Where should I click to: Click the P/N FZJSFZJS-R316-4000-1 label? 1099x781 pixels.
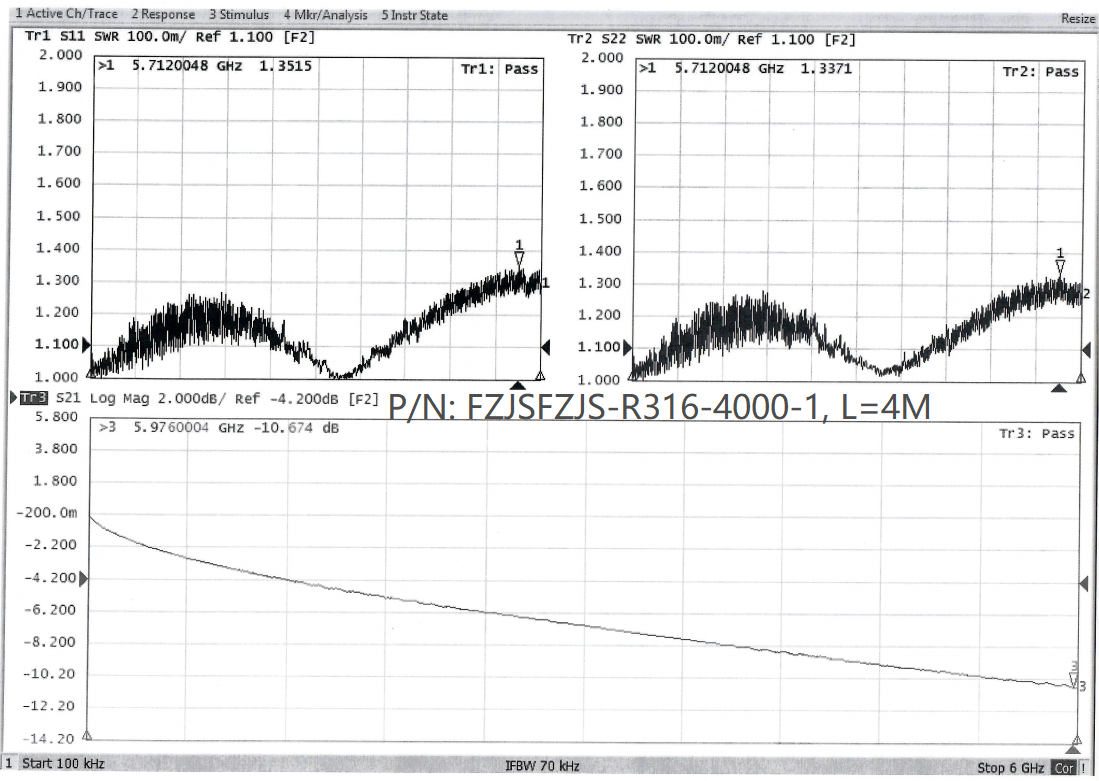tap(660, 407)
